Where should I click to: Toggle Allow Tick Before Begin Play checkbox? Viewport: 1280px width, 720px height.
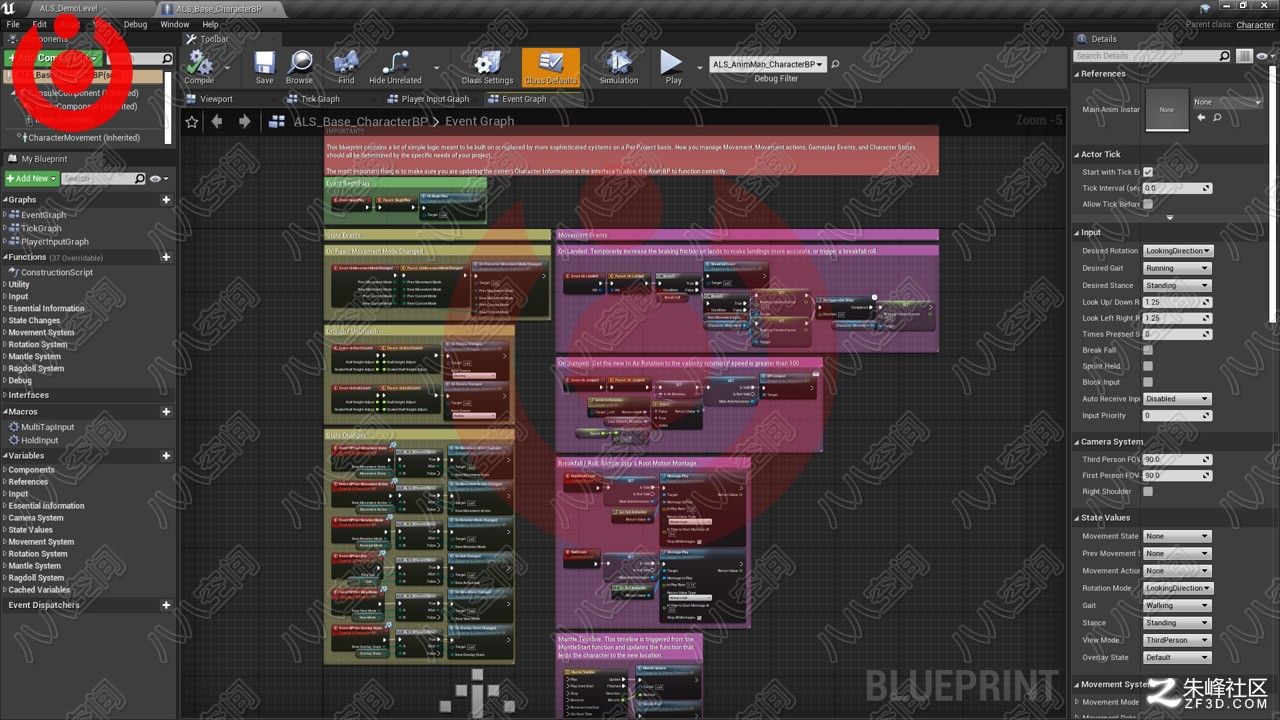(1148, 204)
